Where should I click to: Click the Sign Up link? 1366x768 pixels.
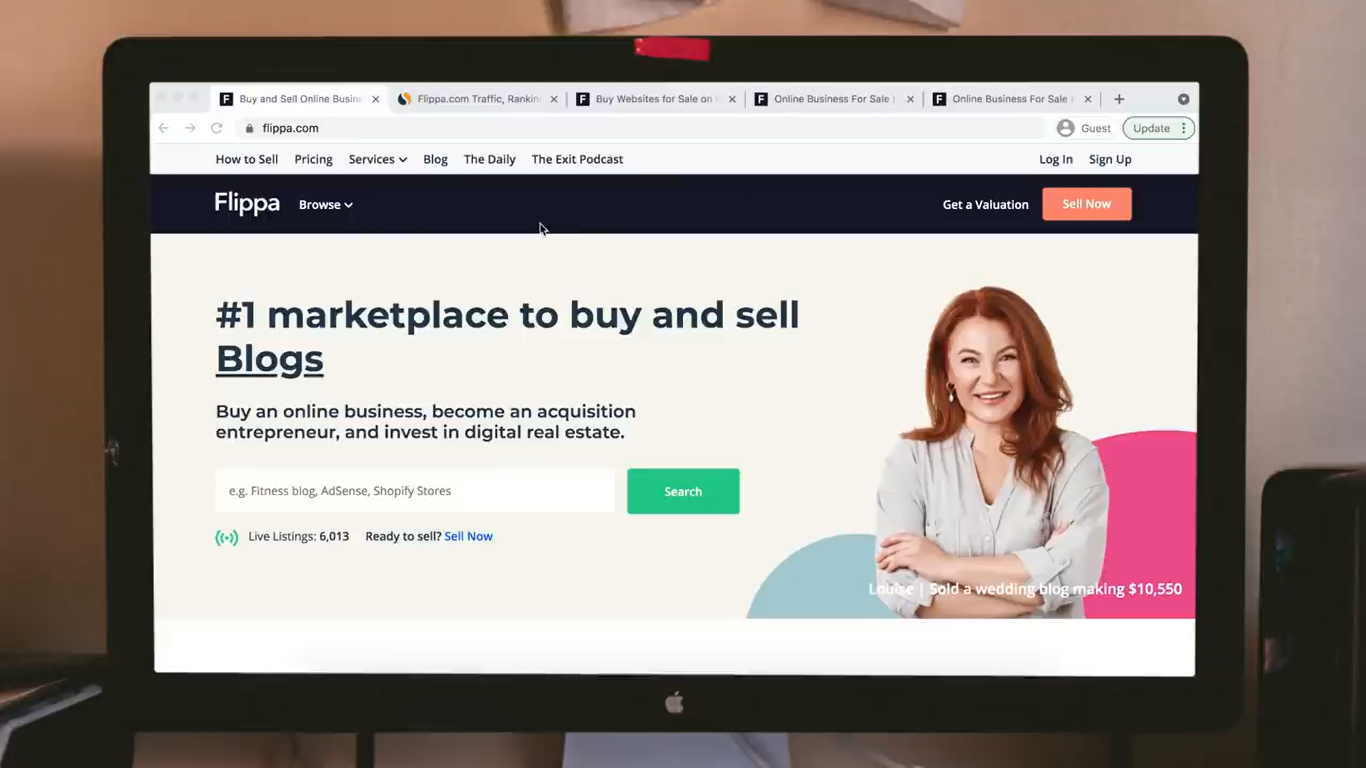coord(1110,159)
